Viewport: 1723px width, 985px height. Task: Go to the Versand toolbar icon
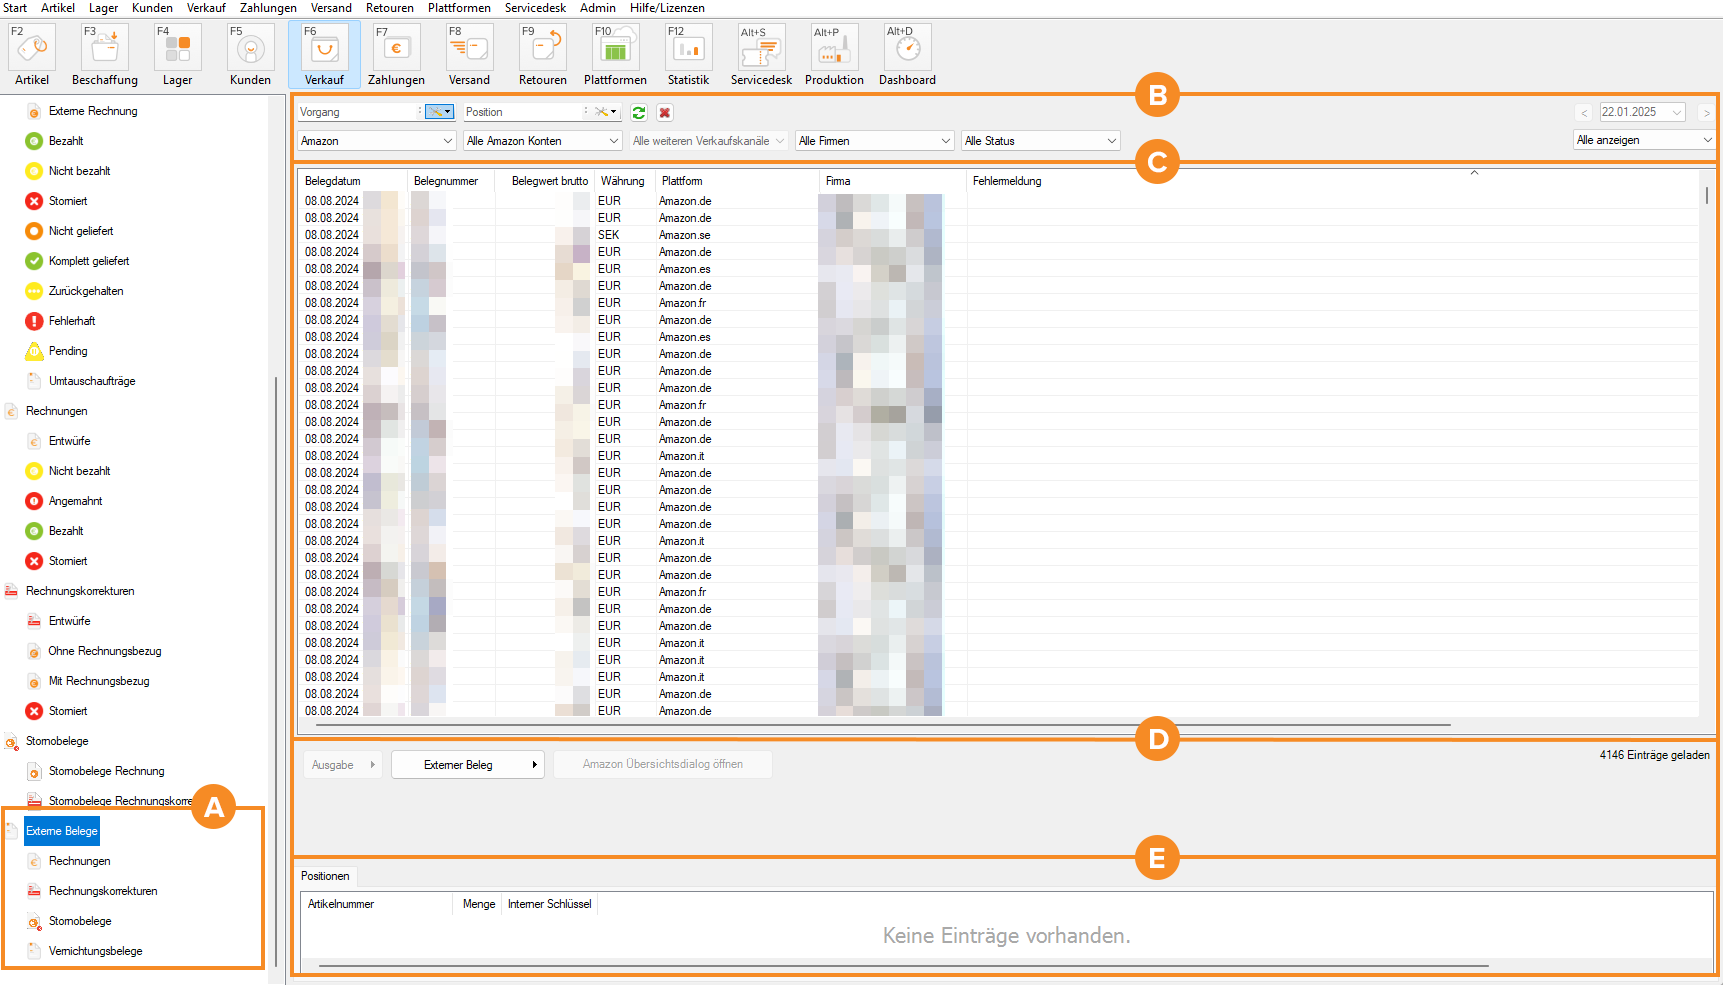[469, 55]
